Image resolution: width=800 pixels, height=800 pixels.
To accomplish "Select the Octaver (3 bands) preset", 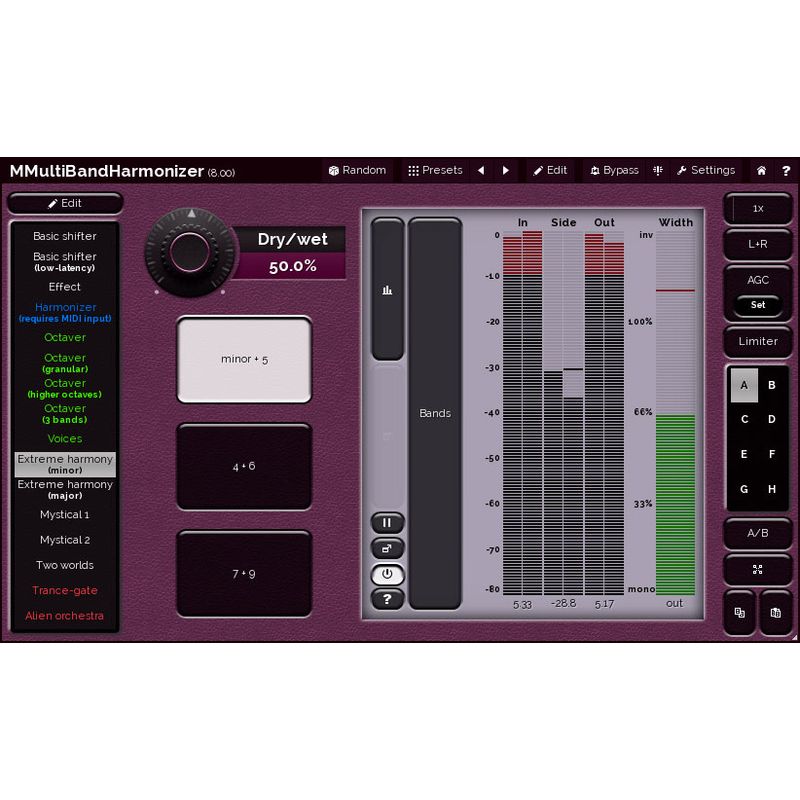I will [x=65, y=414].
